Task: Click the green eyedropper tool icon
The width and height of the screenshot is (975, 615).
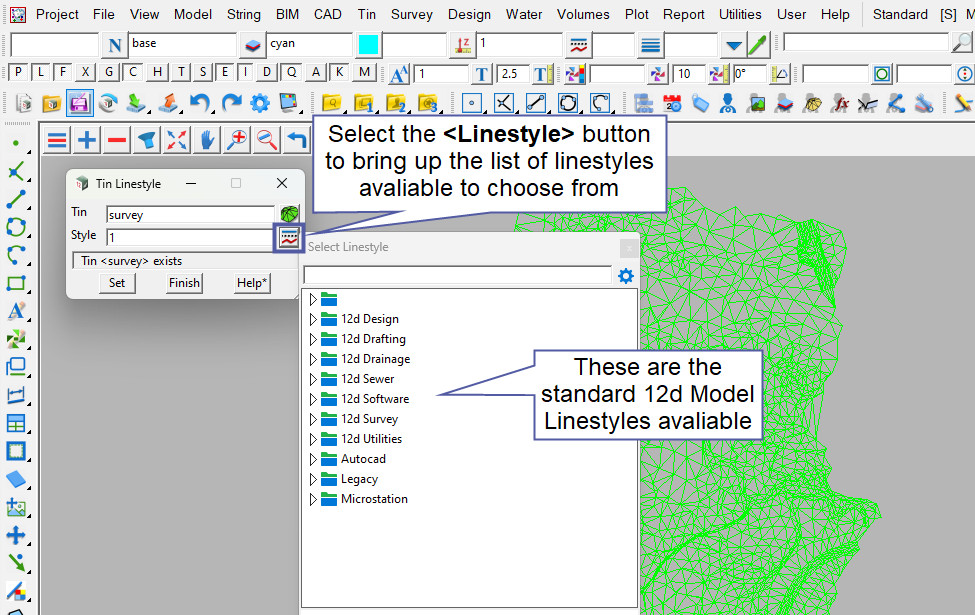Action: click(x=758, y=45)
